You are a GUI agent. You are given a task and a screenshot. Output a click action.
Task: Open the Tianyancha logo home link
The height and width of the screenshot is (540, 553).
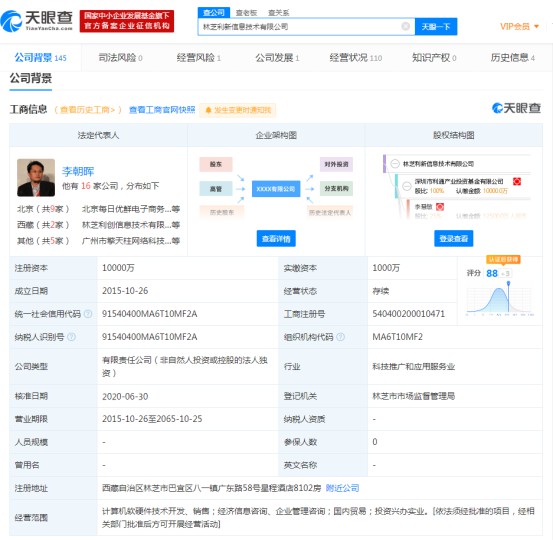(x=37, y=21)
